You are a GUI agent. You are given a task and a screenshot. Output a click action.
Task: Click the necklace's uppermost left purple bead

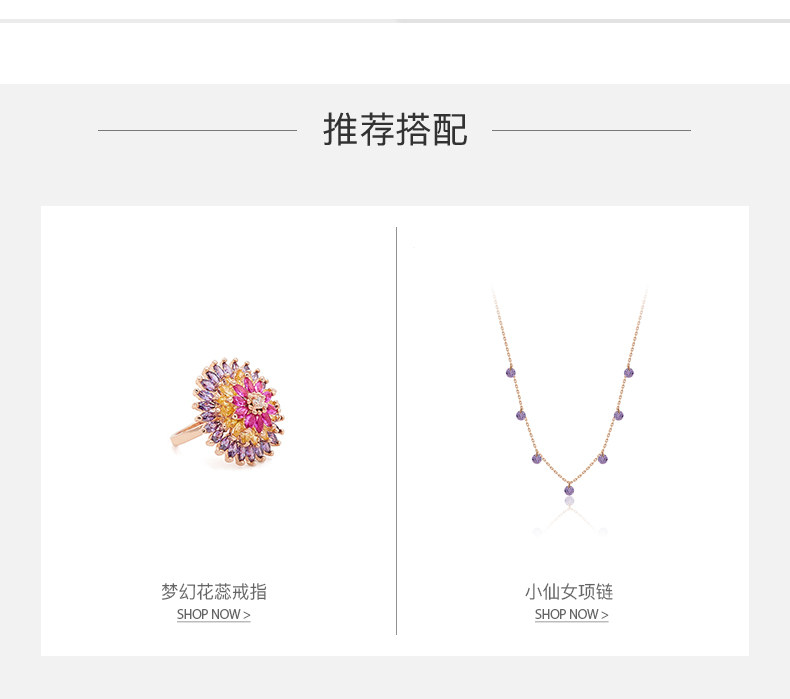(510, 372)
